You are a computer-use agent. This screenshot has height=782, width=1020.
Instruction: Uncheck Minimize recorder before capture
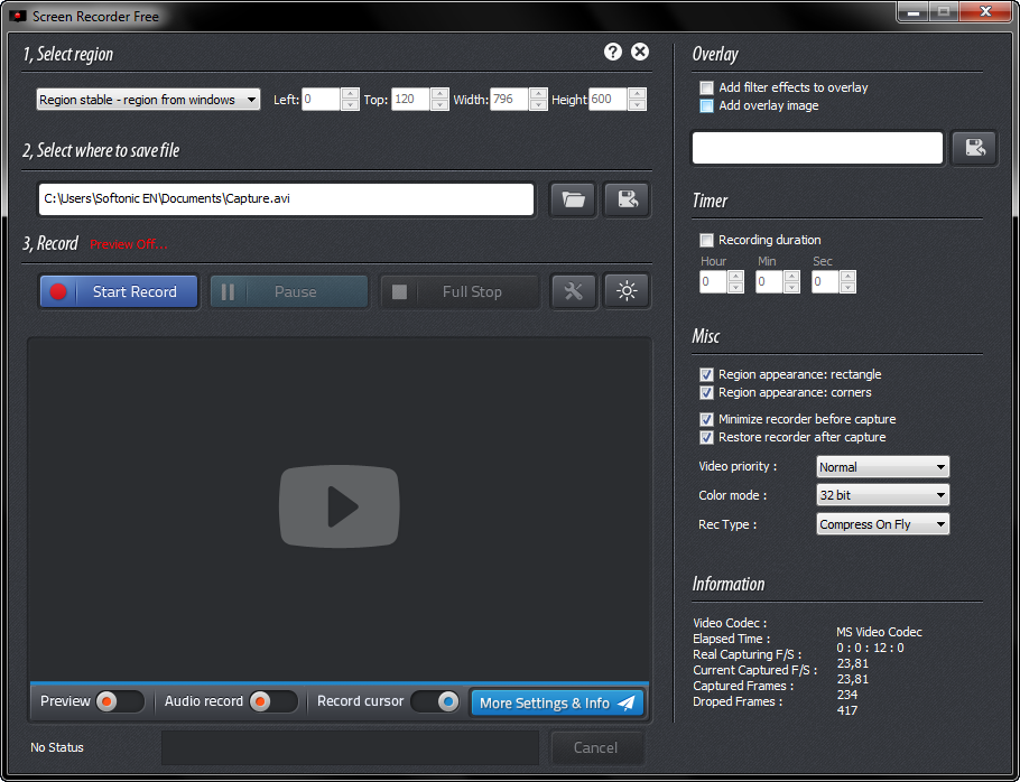(707, 419)
